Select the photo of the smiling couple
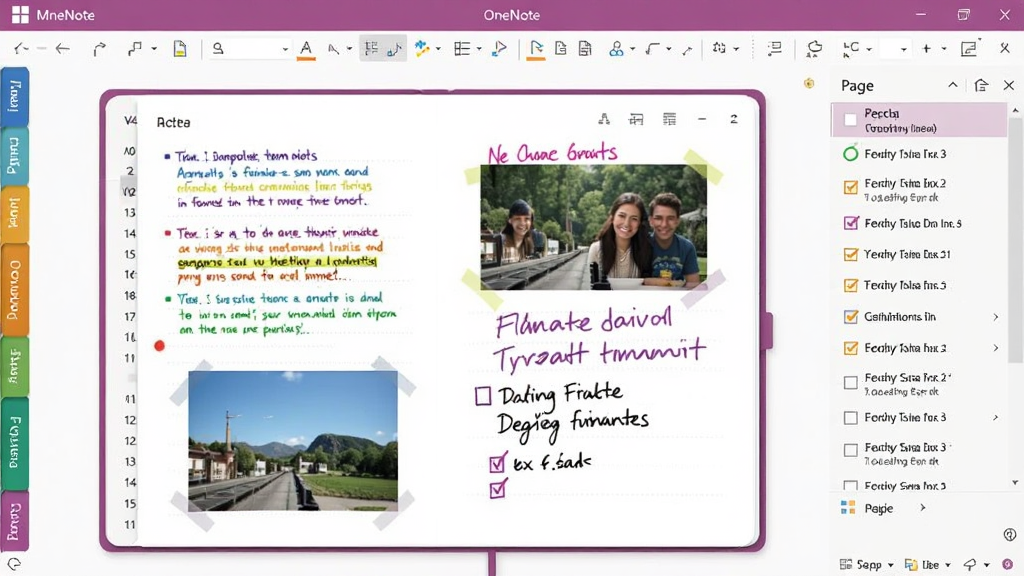 click(593, 227)
